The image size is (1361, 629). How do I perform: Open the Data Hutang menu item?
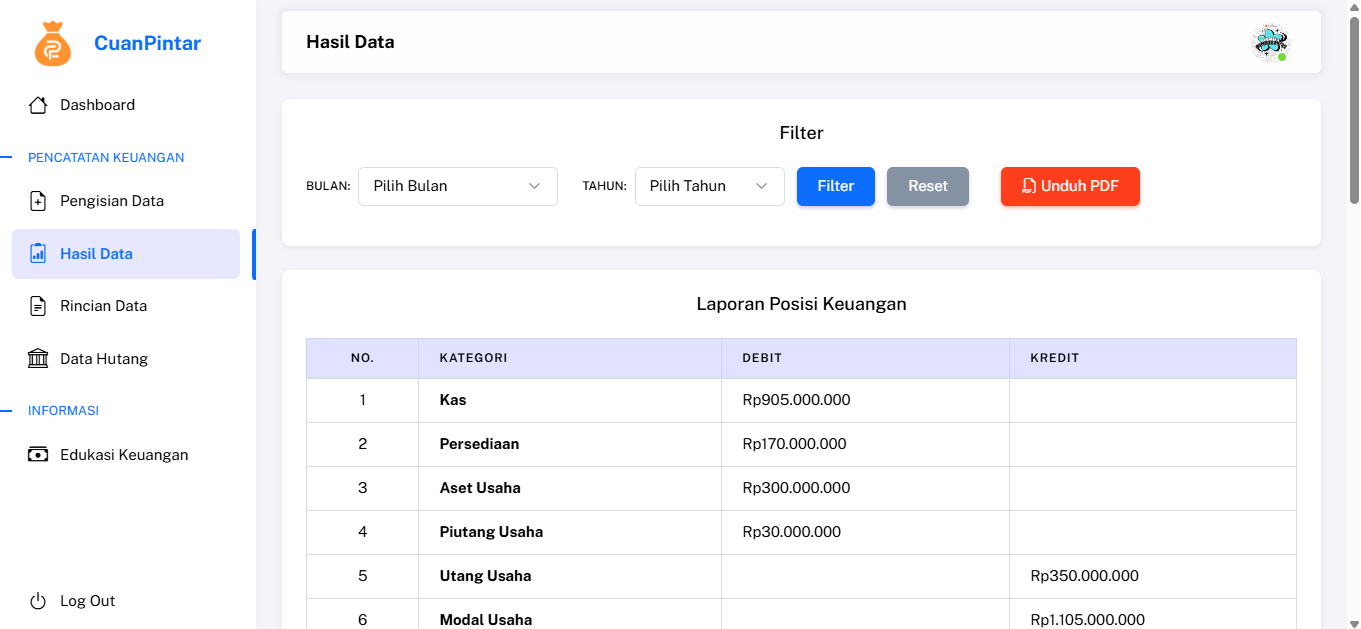point(104,359)
